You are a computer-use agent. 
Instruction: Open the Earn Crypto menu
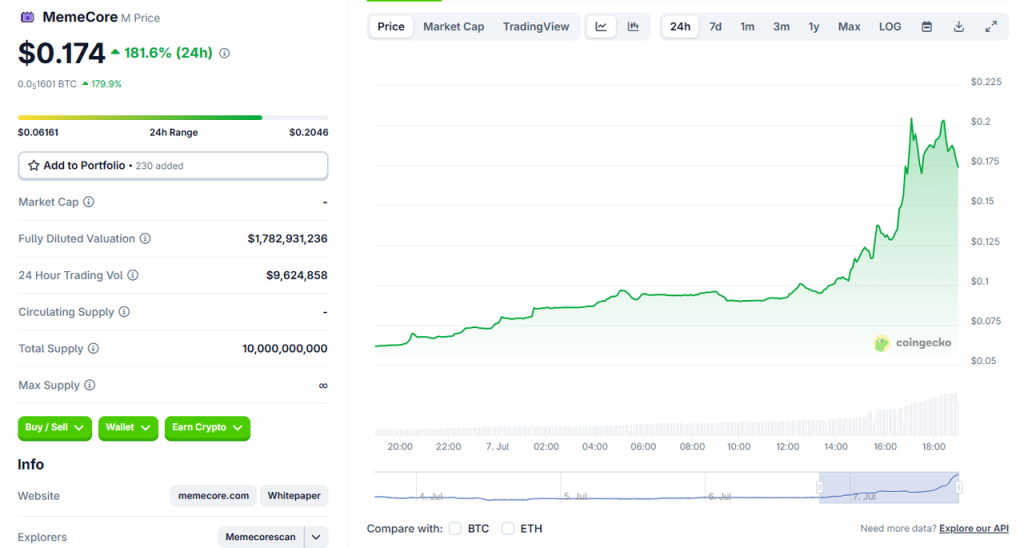pyautogui.click(x=207, y=428)
